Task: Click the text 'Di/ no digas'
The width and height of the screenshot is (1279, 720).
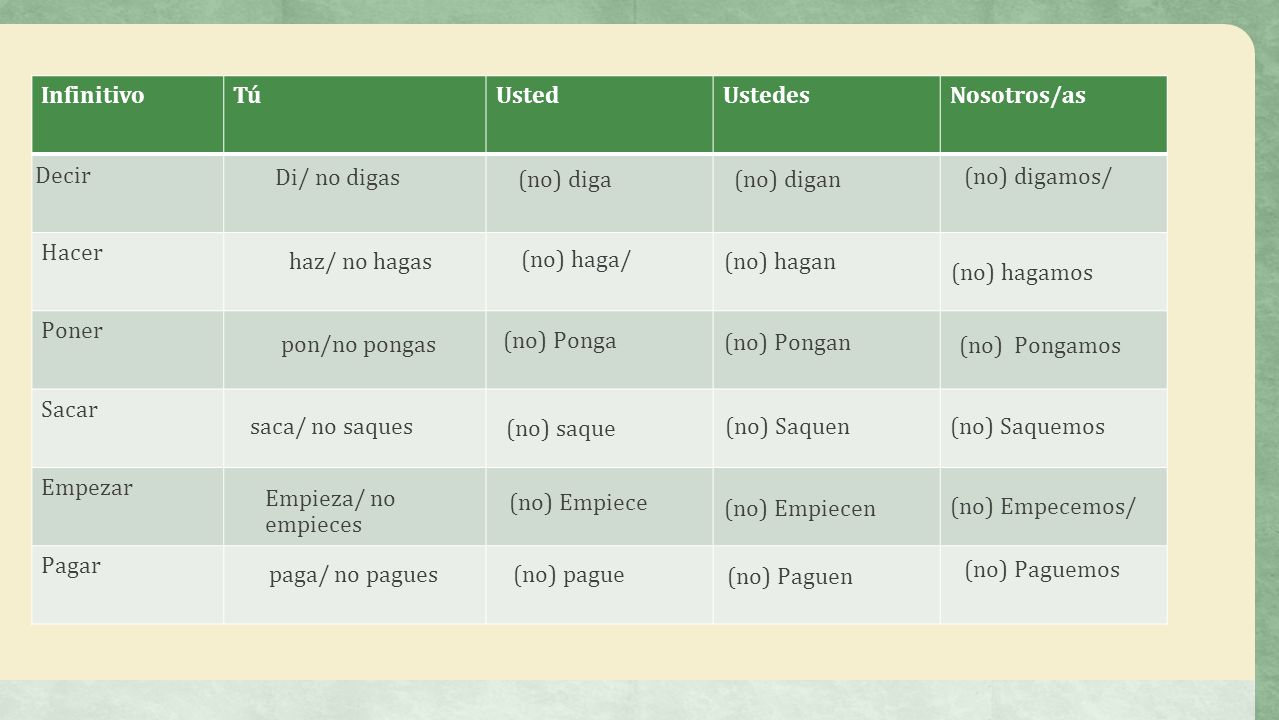Action: click(x=338, y=178)
